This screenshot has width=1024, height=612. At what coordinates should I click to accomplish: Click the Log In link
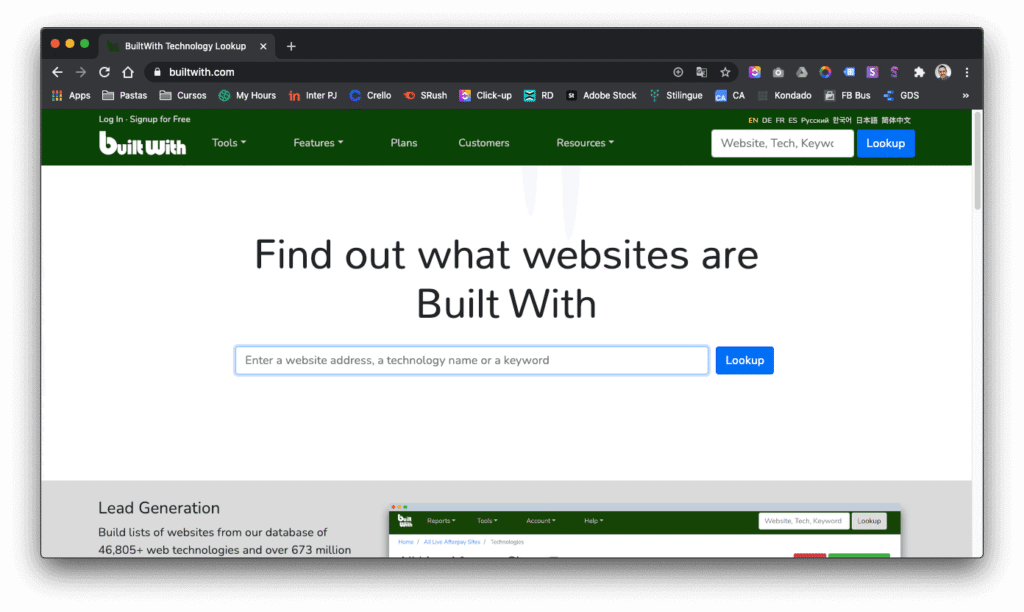pos(110,119)
